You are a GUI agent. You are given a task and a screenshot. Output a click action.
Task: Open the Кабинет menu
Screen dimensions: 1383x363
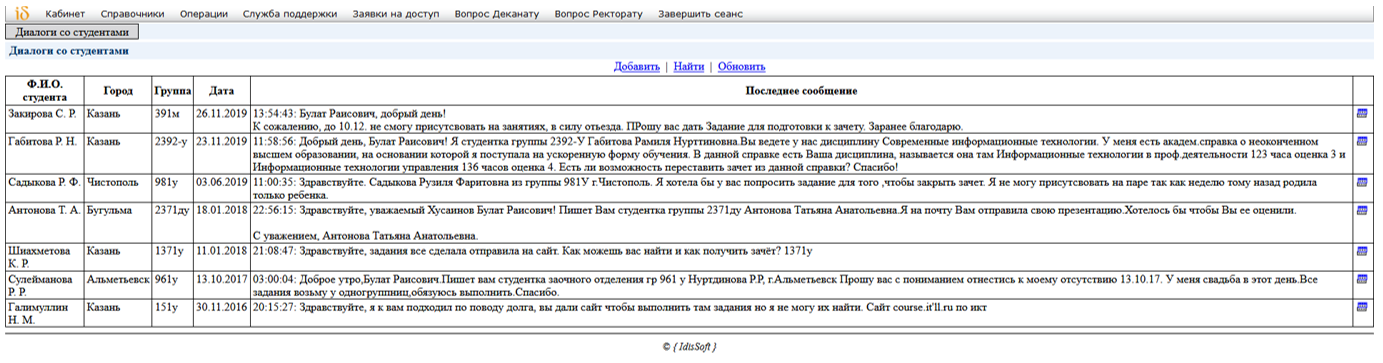(x=65, y=14)
